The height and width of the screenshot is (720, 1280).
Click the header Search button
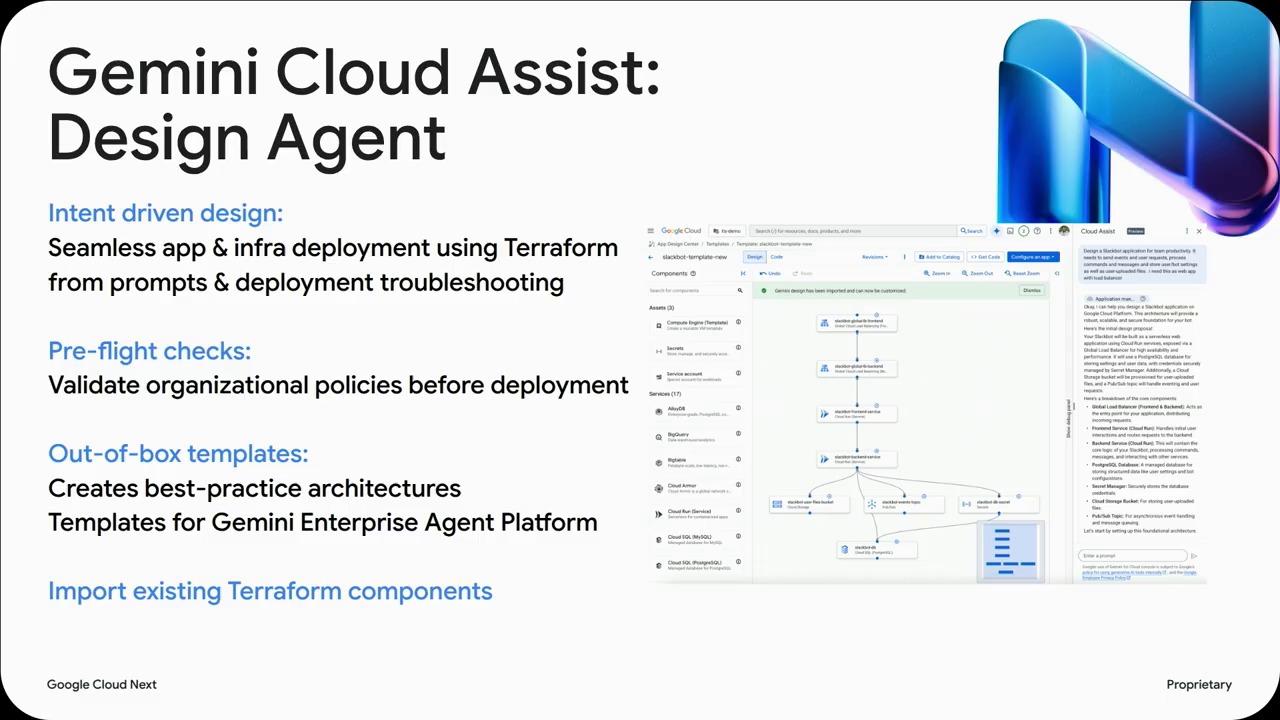pyautogui.click(x=973, y=231)
